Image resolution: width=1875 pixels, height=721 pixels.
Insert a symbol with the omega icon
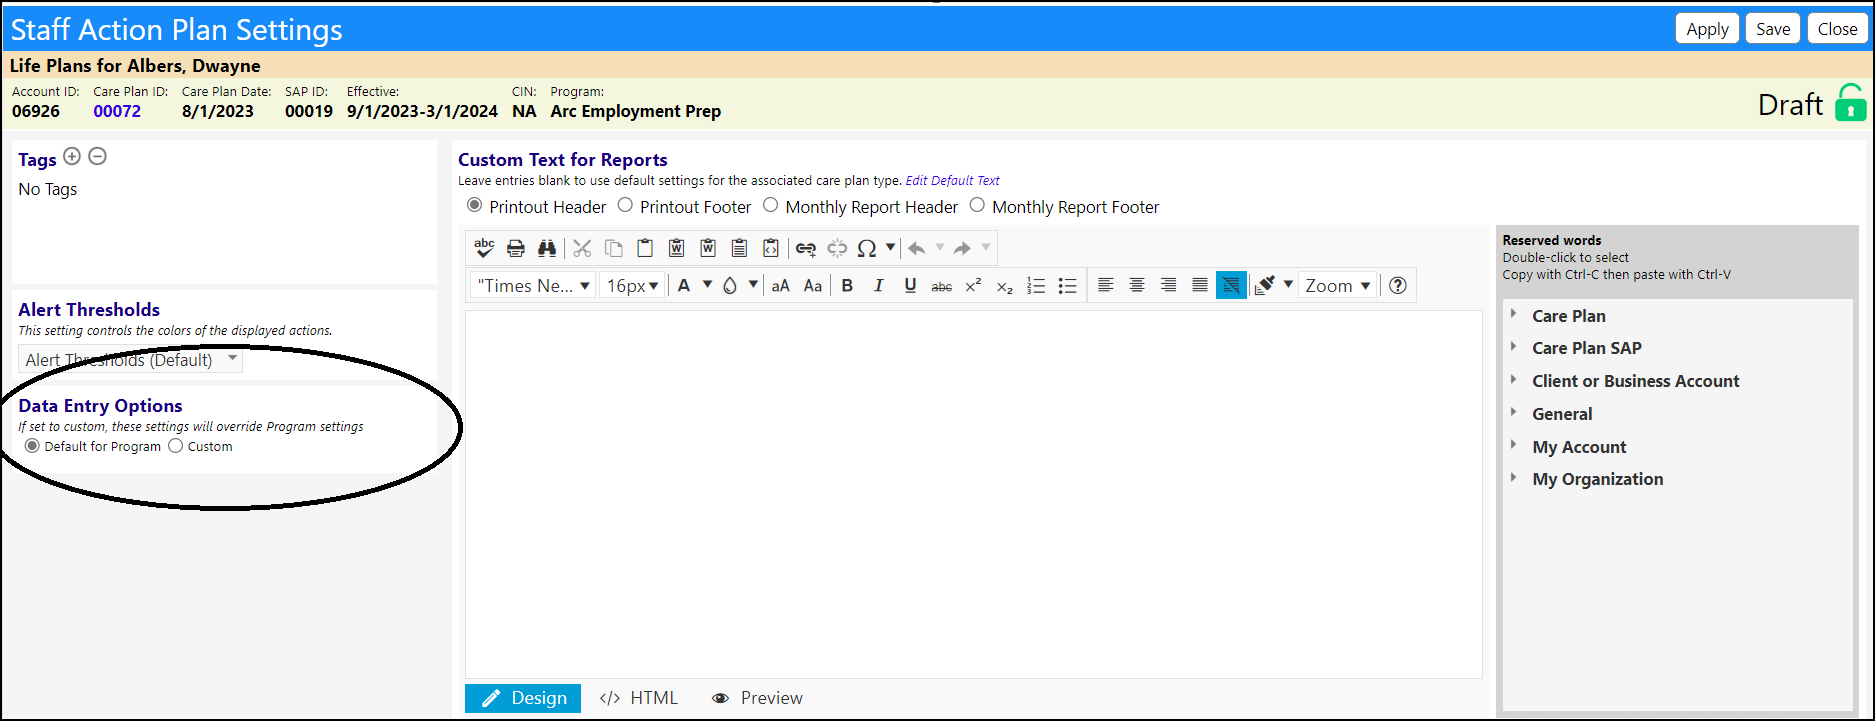pos(867,248)
